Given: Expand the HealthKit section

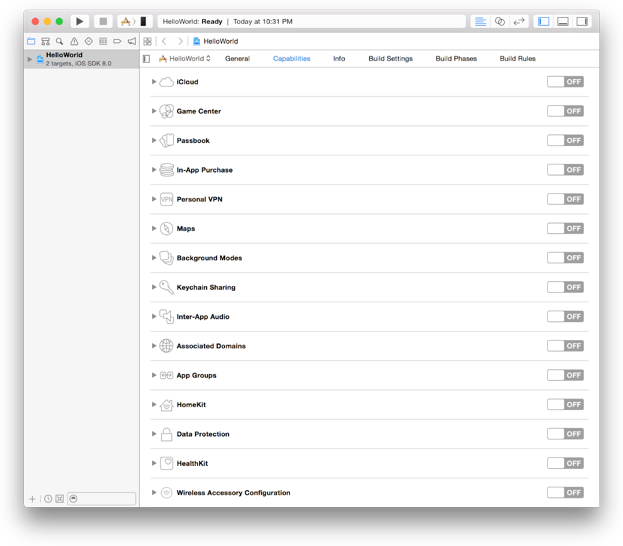Looking at the screenshot, I should click(154, 463).
